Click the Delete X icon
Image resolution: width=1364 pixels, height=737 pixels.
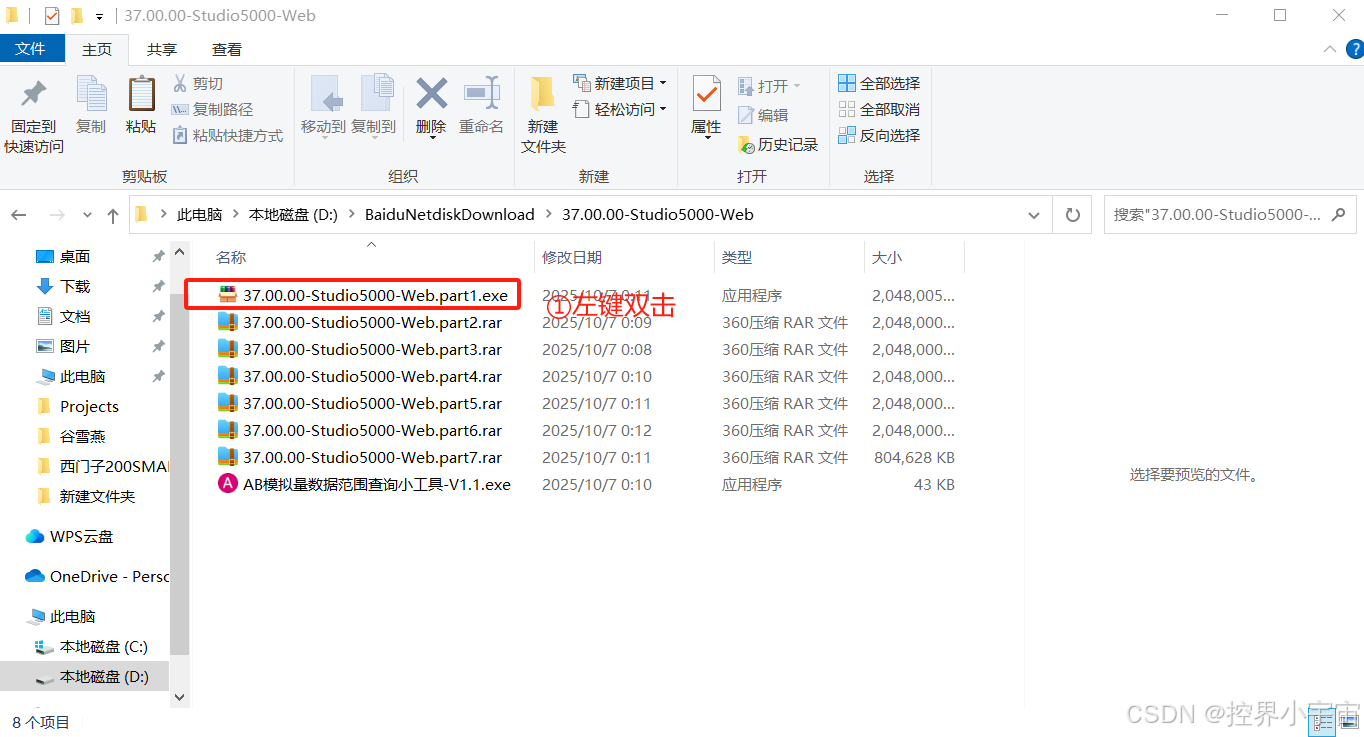tap(431, 94)
